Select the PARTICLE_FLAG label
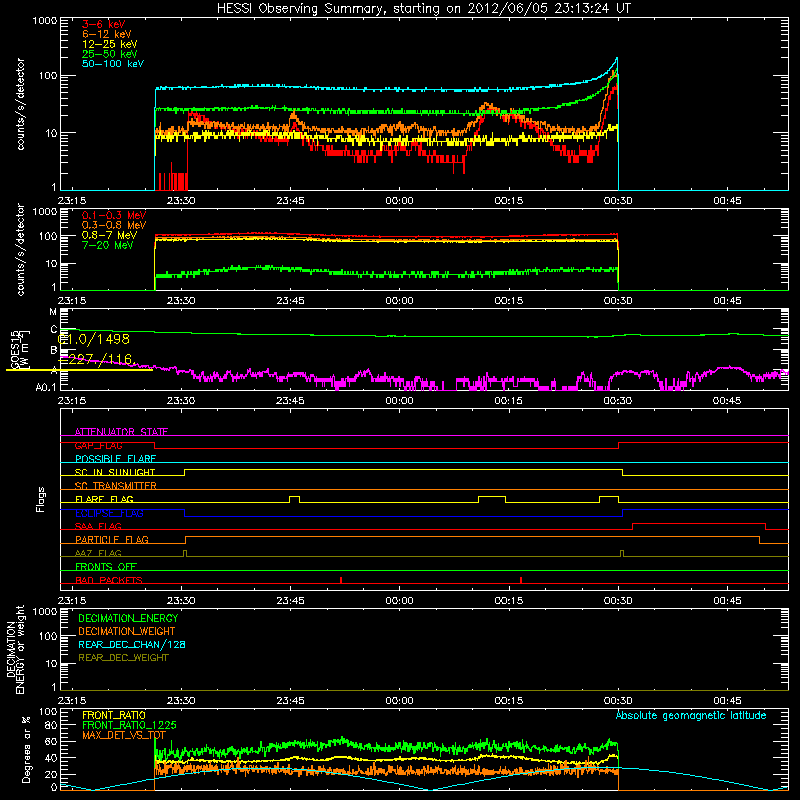Screen dimensions: 800x800 click(112, 539)
